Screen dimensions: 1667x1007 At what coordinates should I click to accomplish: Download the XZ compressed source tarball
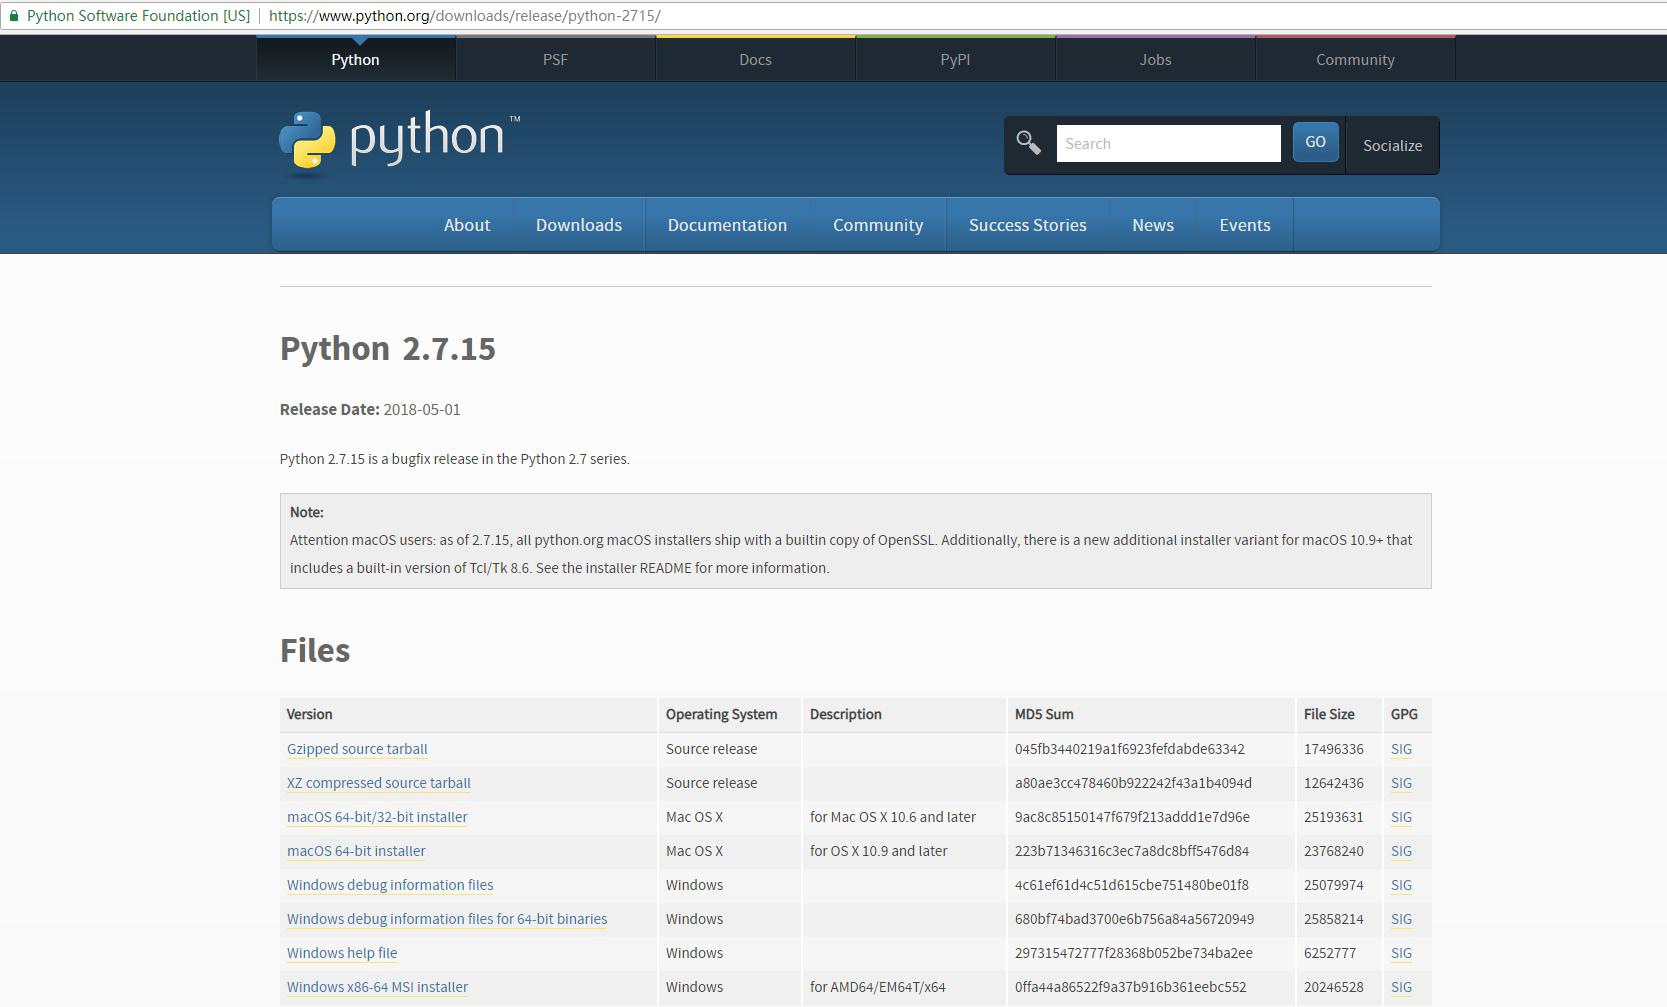pyautogui.click(x=379, y=783)
